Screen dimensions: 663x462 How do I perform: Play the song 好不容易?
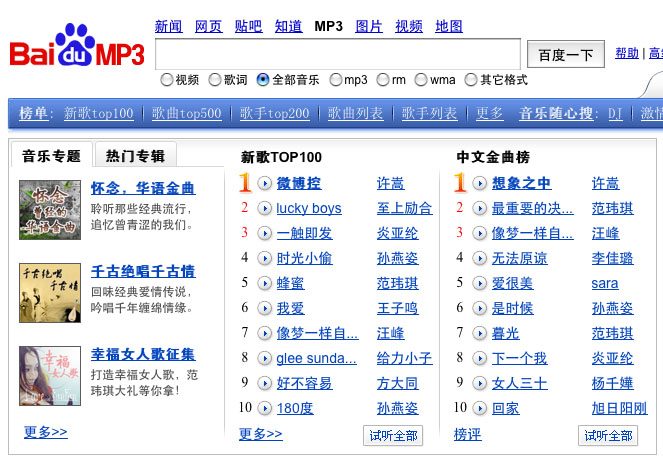(265, 383)
